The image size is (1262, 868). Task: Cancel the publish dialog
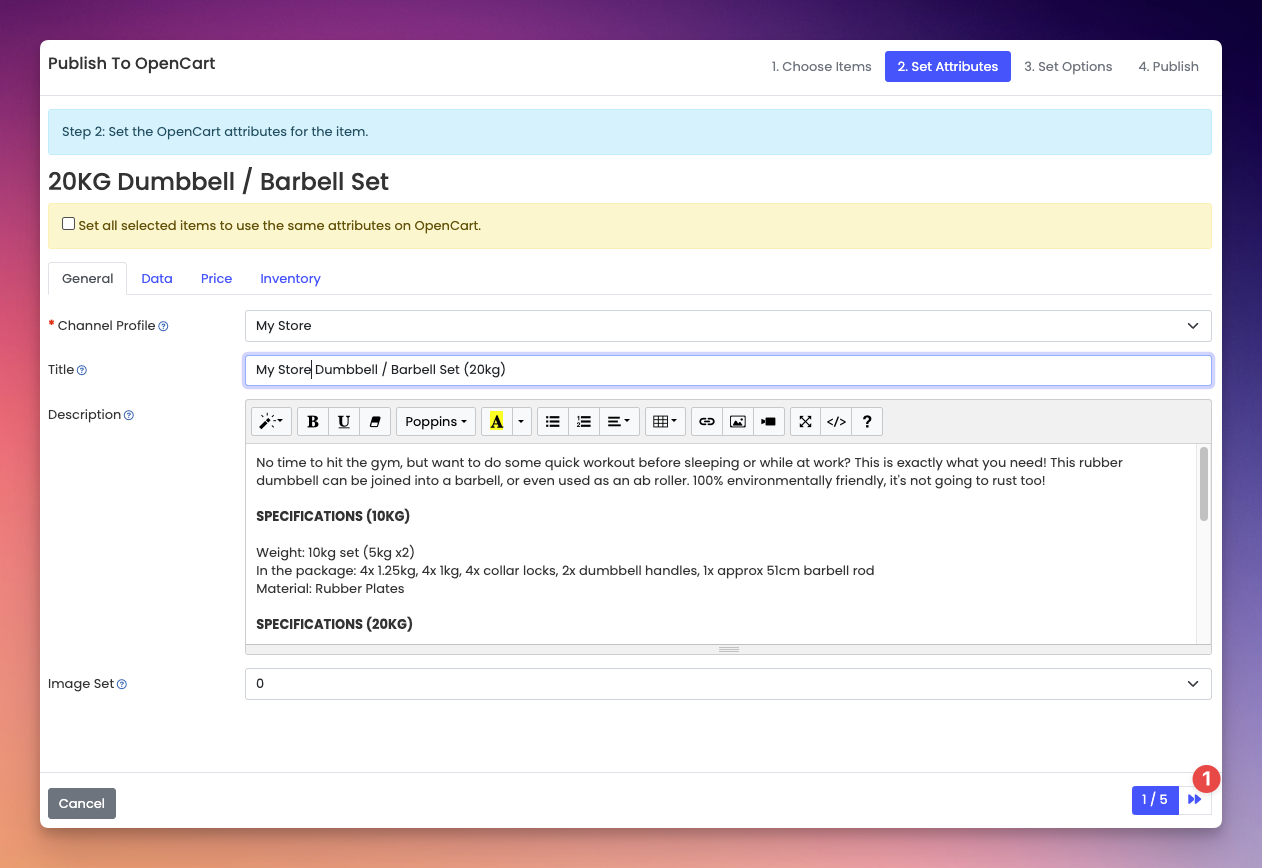(x=82, y=803)
